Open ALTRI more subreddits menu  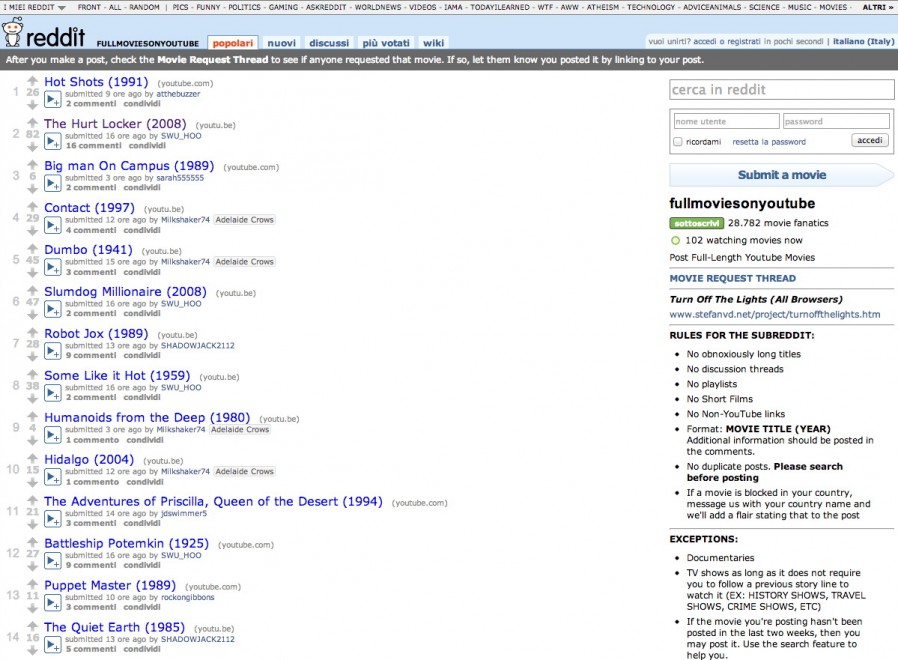tap(878, 7)
